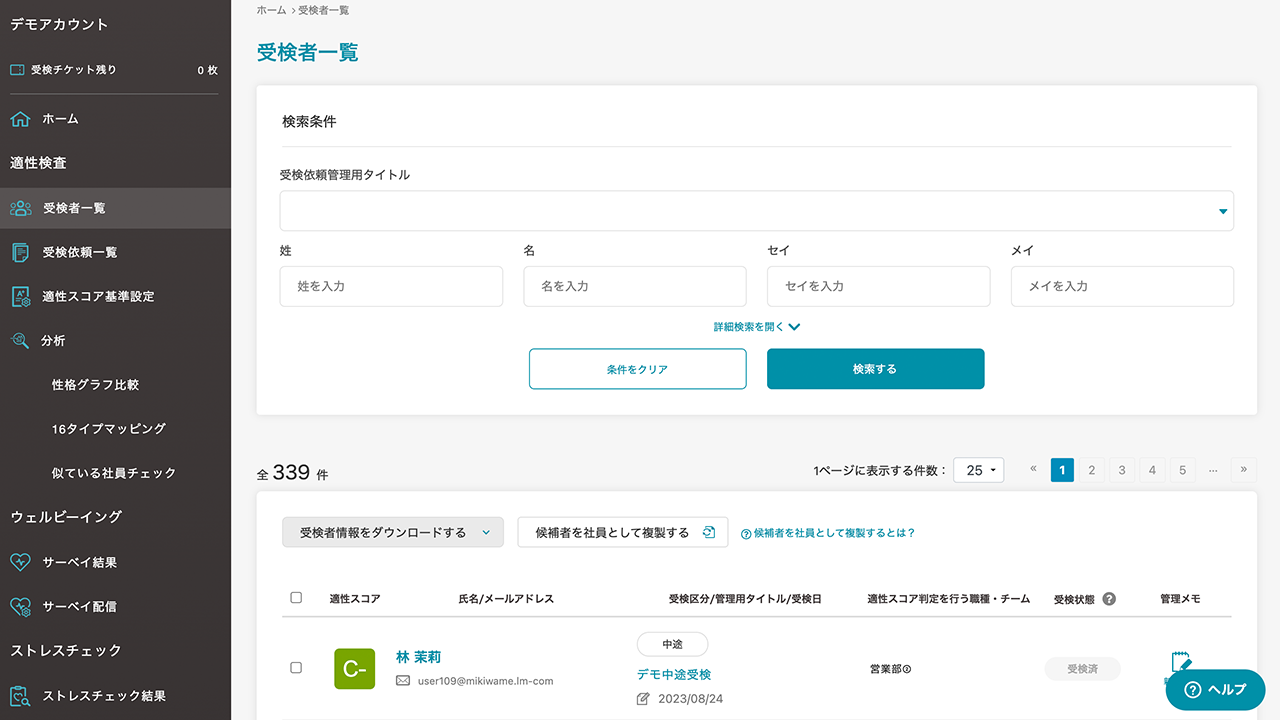This screenshot has height=720, width=1280.
Task: Click the 分析 magnifier icon
Action: [x=20, y=341]
